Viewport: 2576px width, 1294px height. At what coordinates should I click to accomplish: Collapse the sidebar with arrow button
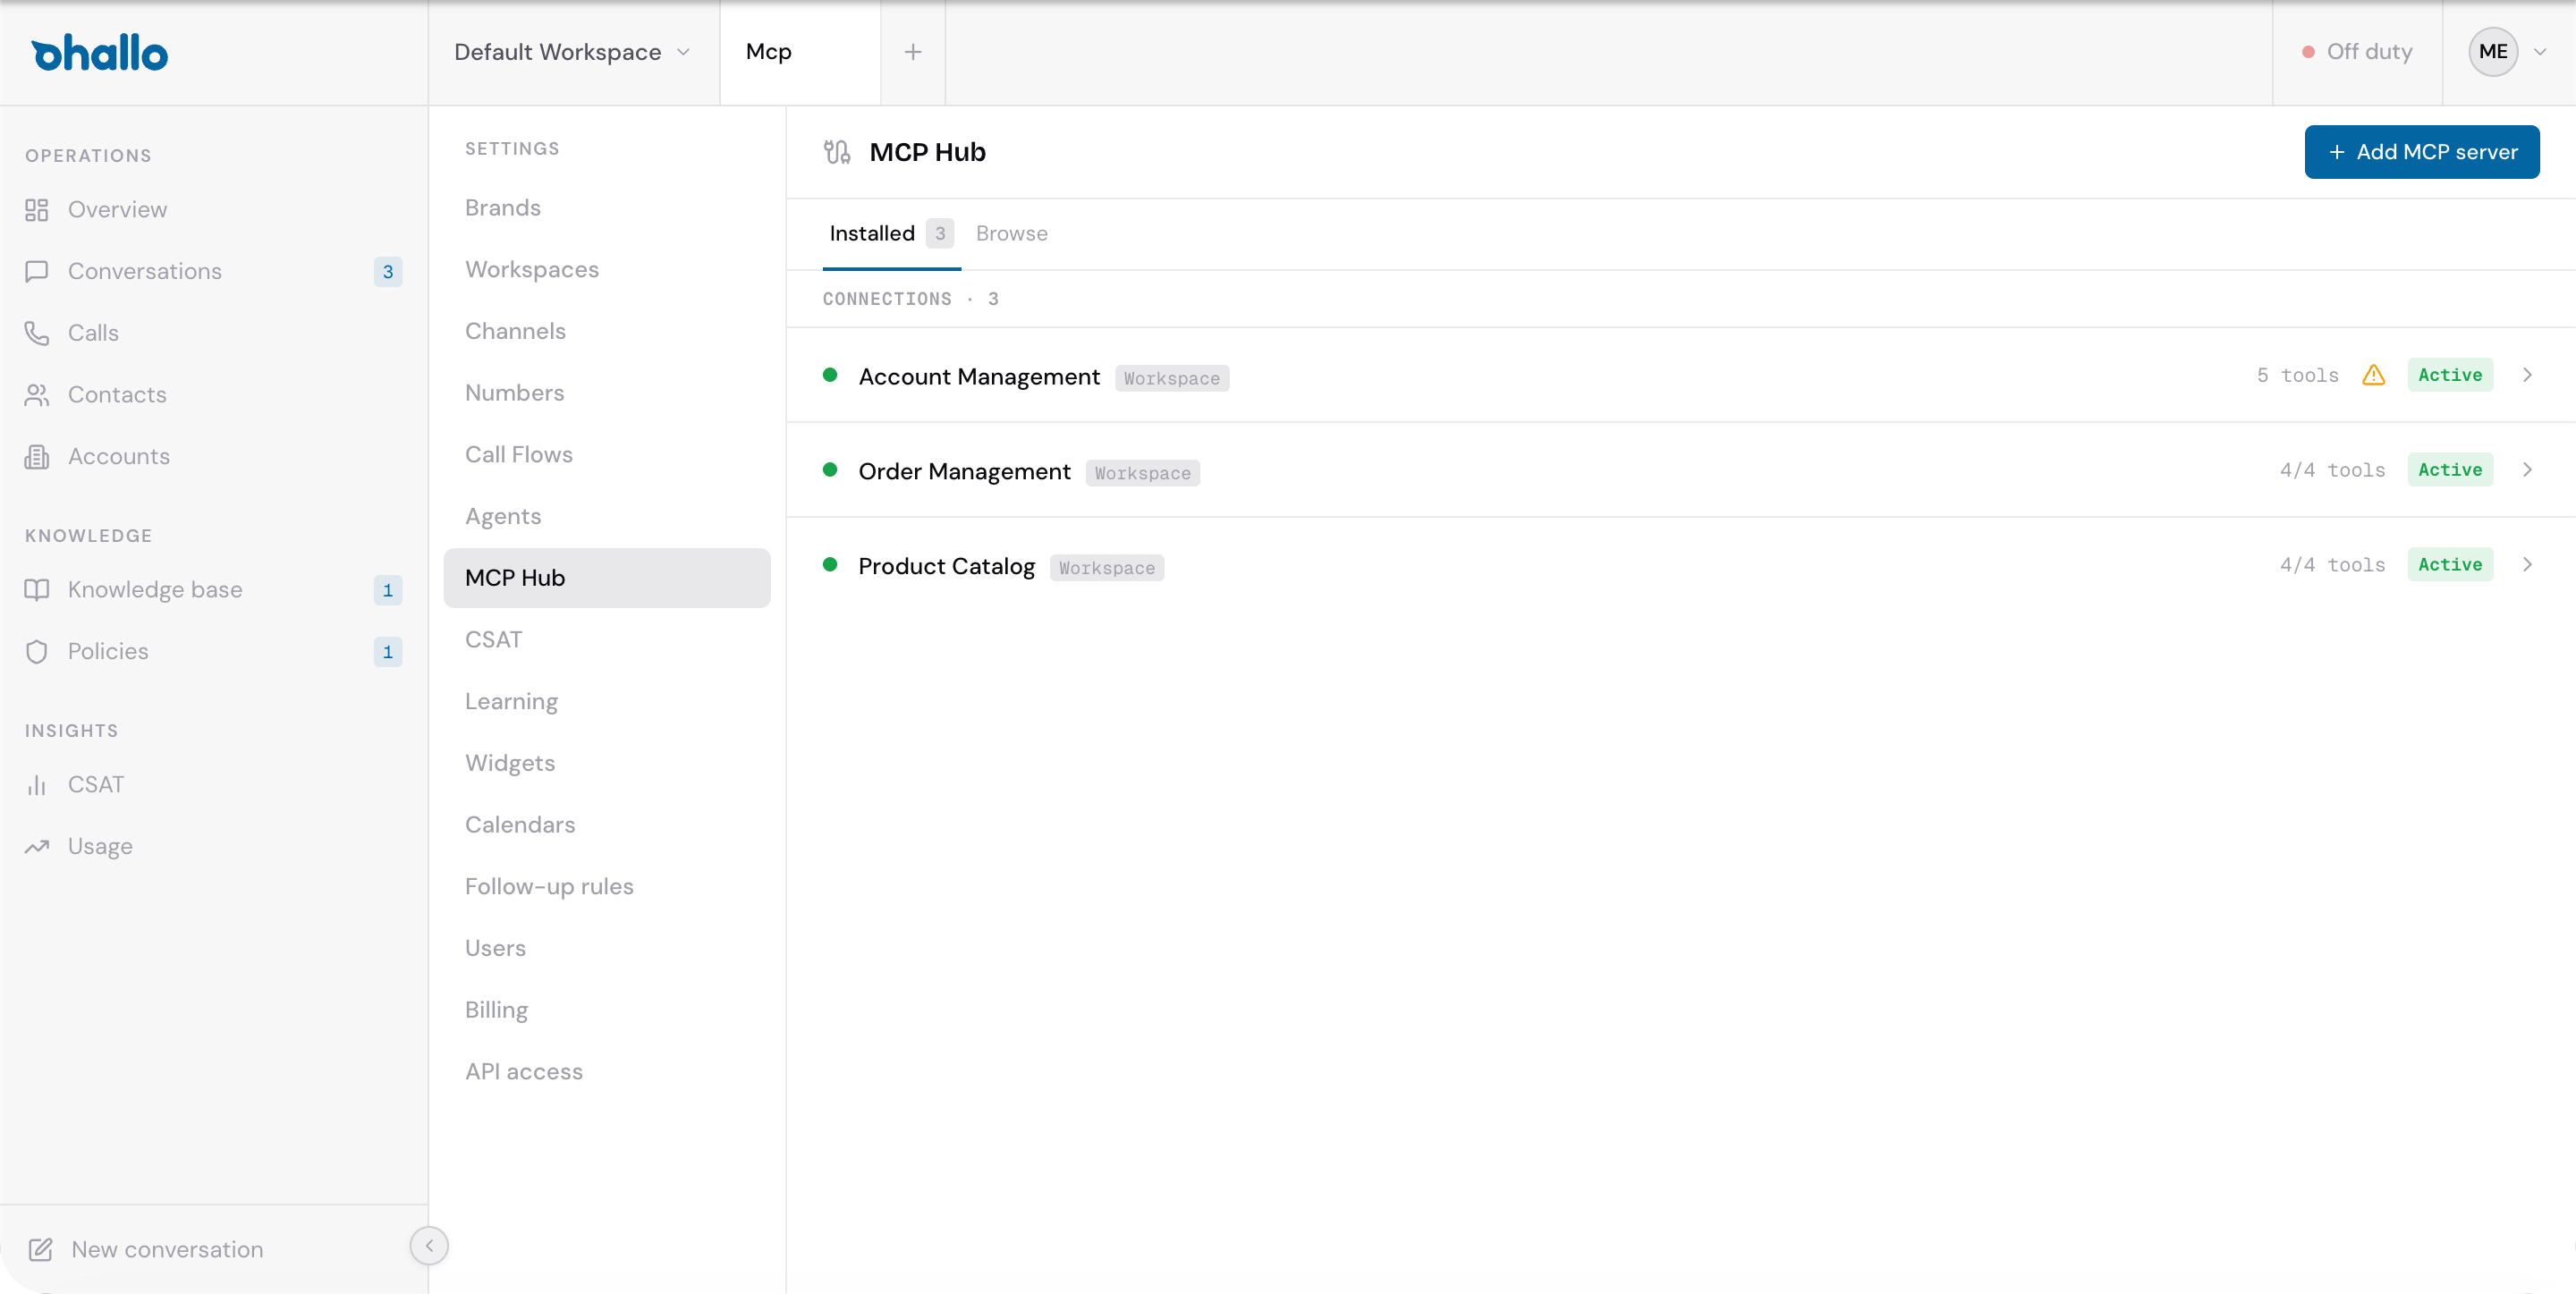point(429,1246)
